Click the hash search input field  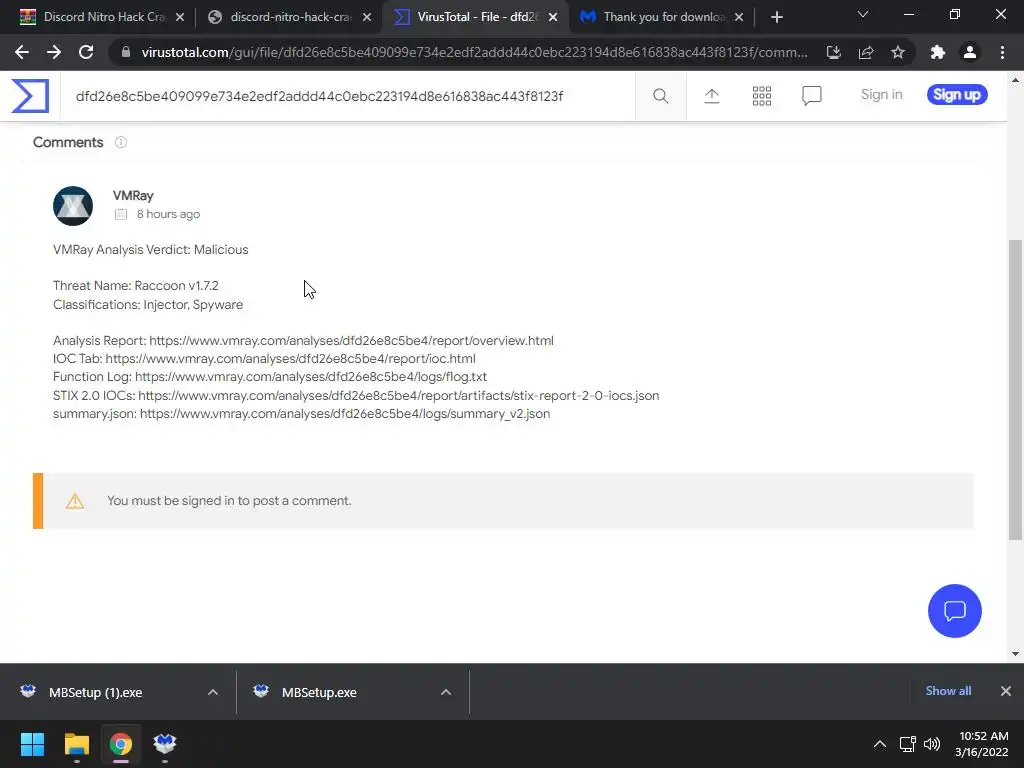point(346,96)
